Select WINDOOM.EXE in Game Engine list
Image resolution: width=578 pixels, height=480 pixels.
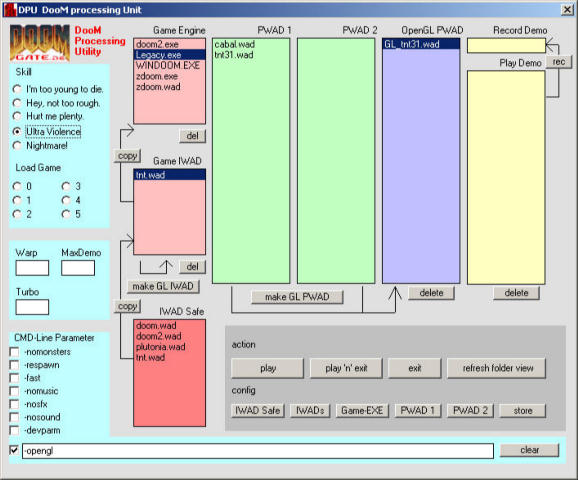170,66
